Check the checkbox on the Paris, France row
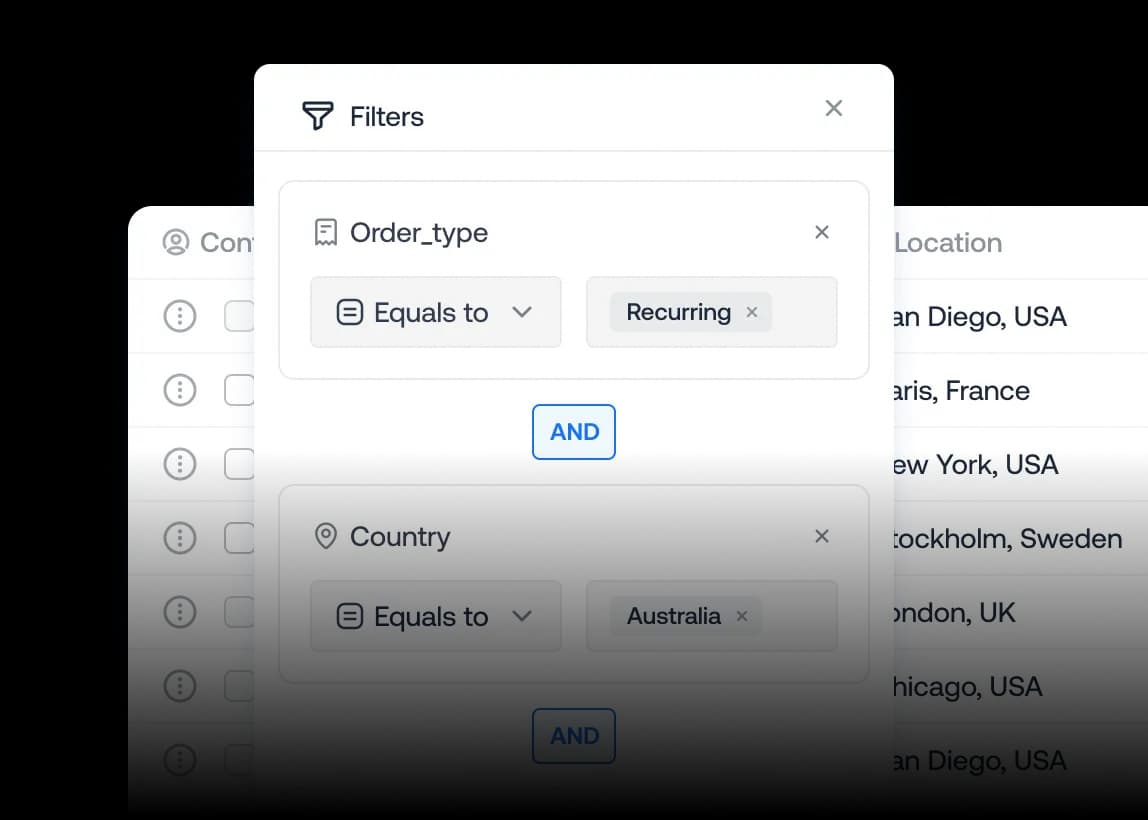The image size is (1148, 820). [x=240, y=390]
